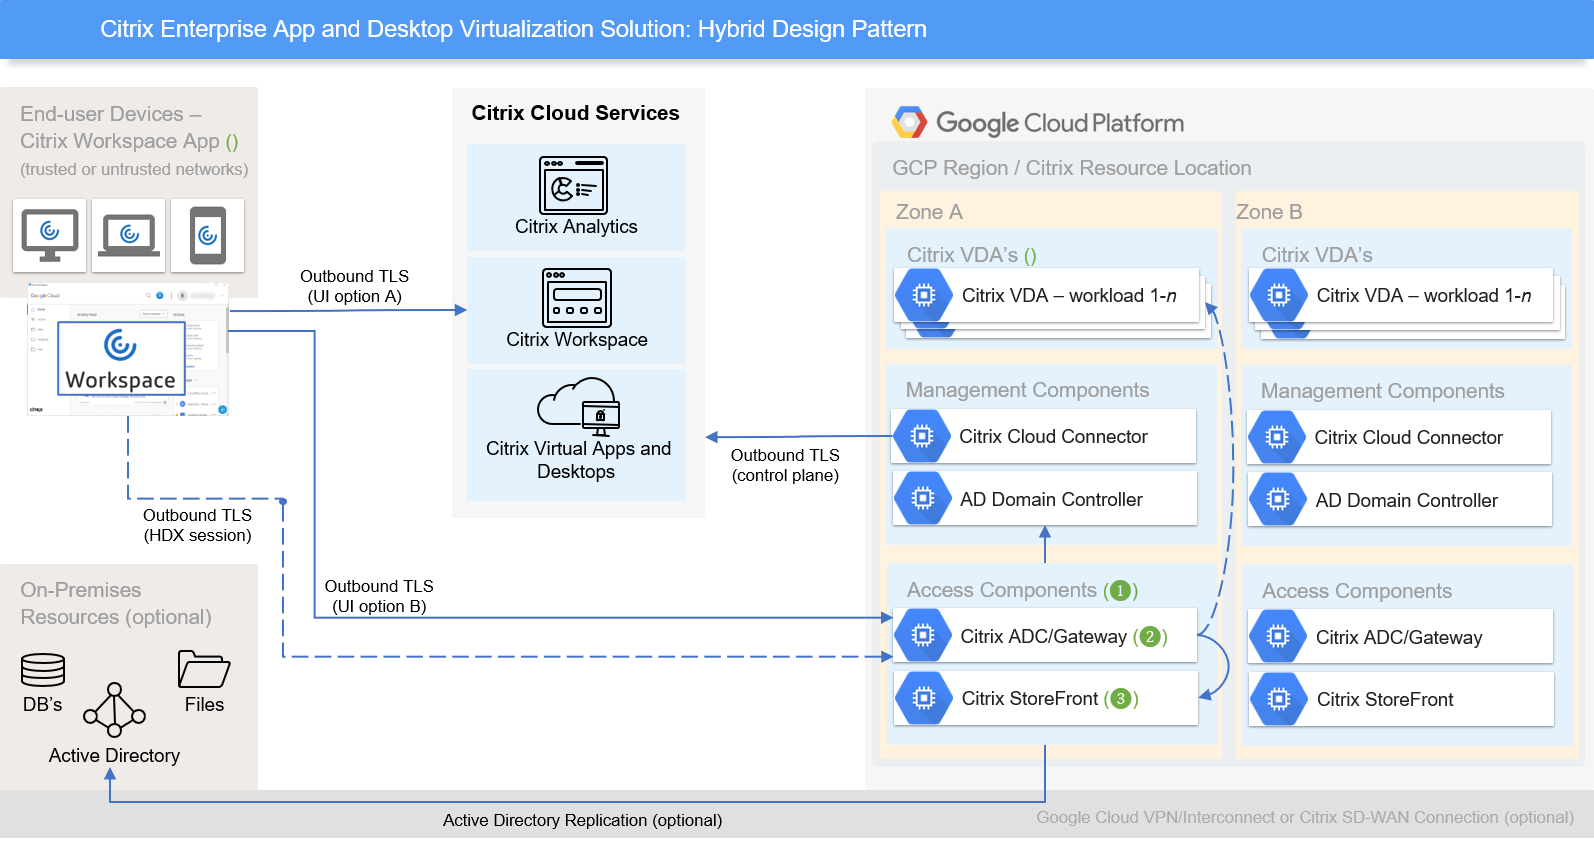The width and height of the screenshot is (1594, 841).
Task: Click the "Zone B" label
Action: coord(1269,212)
